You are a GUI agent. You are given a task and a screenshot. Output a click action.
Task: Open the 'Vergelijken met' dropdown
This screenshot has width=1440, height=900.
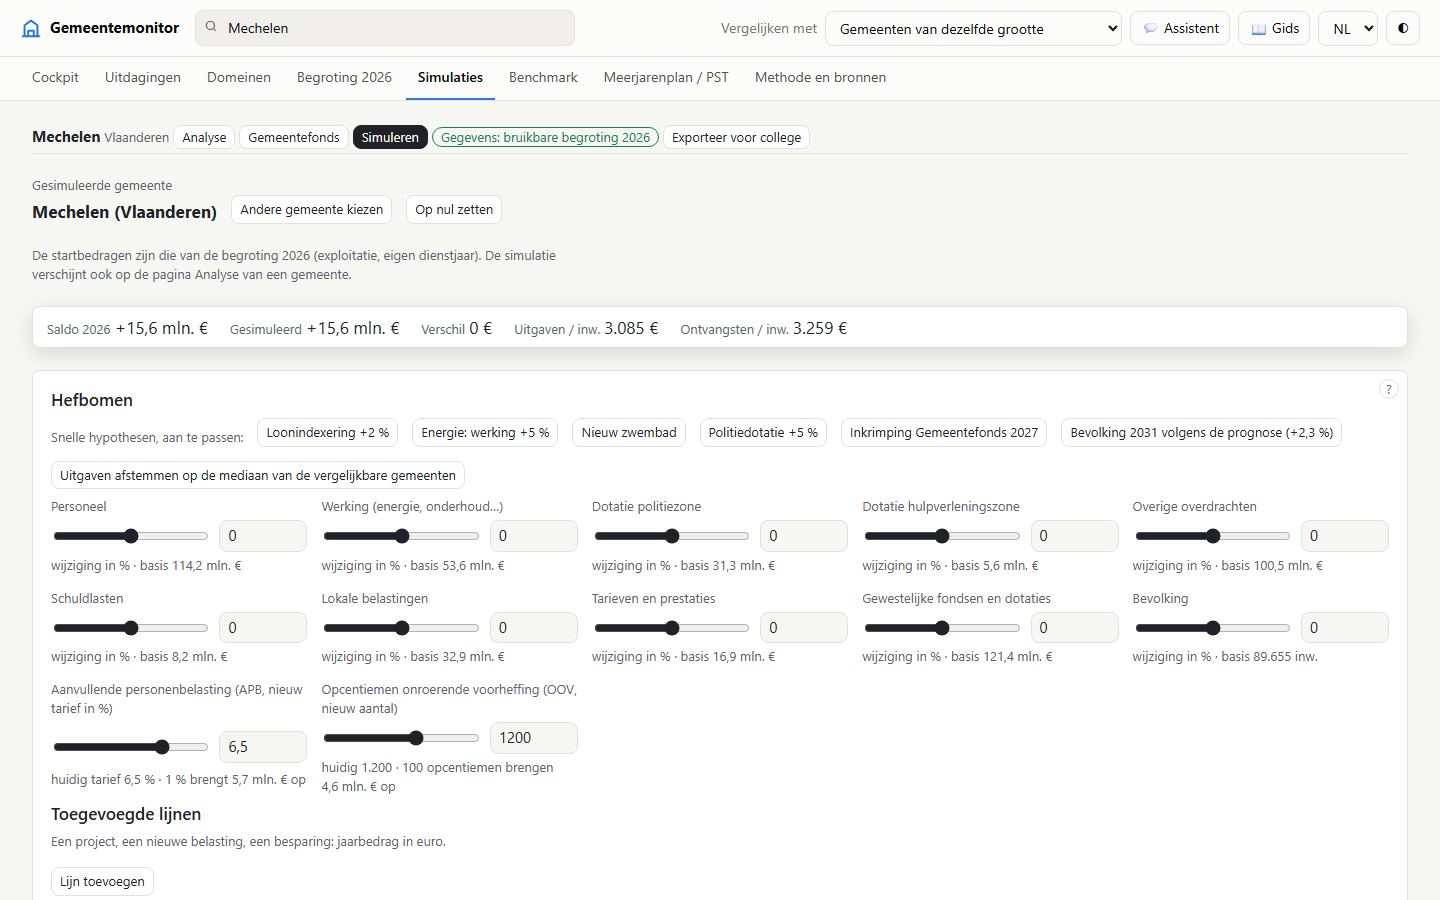click(973, 28)
